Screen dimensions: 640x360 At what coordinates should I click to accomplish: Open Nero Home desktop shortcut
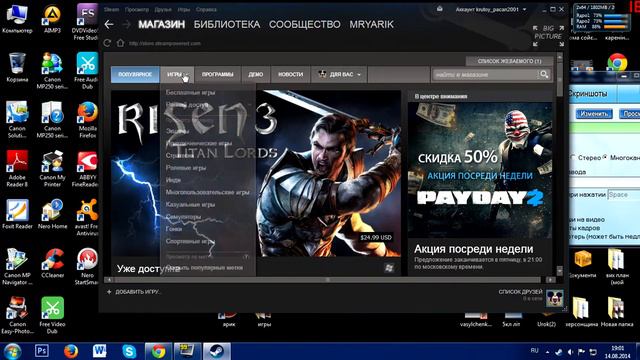[52, 214]
